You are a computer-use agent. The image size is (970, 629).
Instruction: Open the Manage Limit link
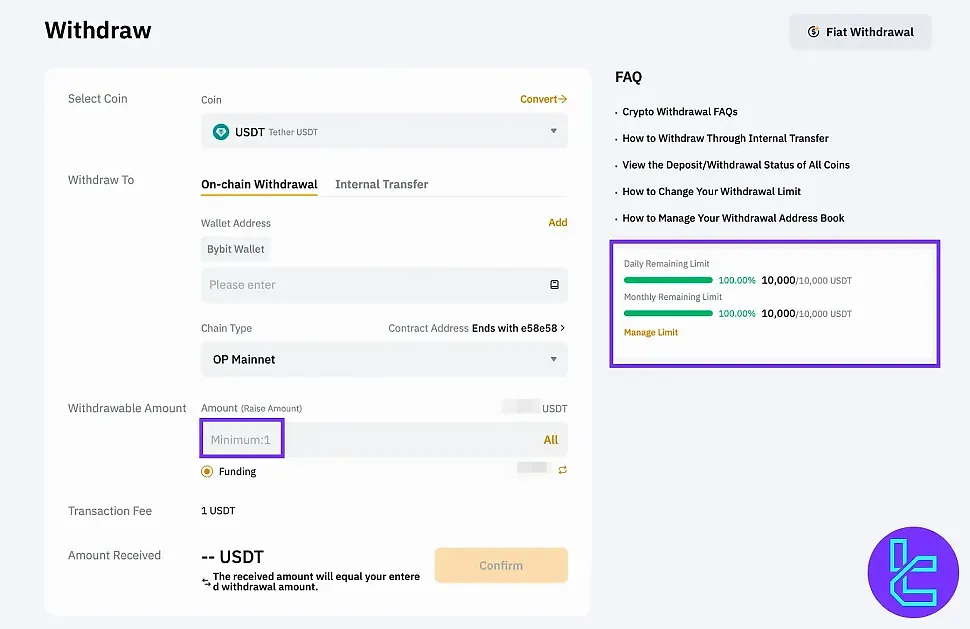pyautogui.click(x=650, y=332)
